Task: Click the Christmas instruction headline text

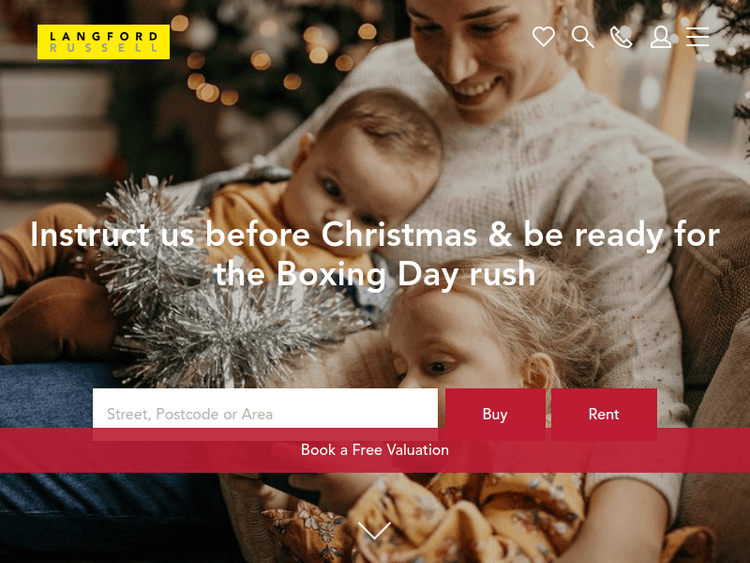Action: pyautogui.click(x=375, y=254)
